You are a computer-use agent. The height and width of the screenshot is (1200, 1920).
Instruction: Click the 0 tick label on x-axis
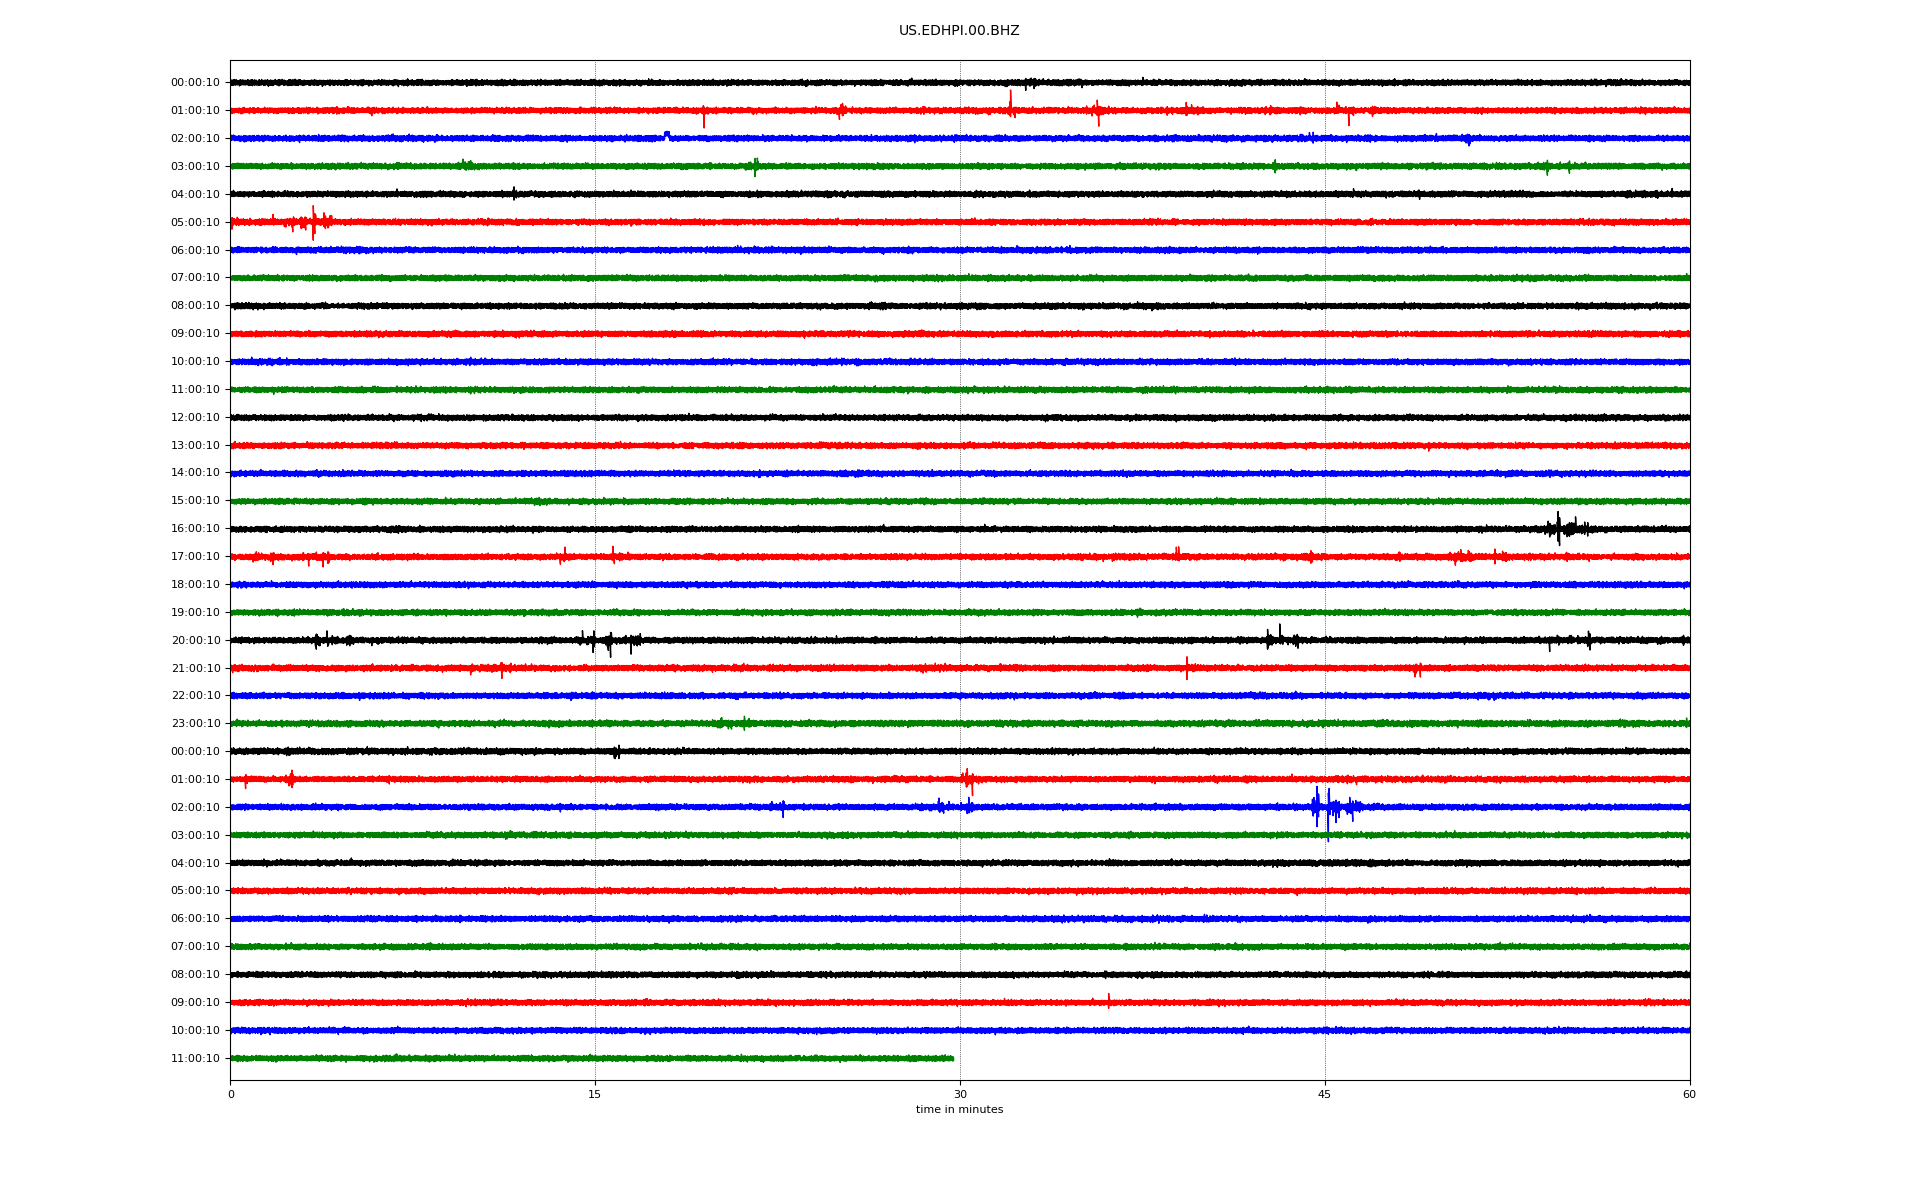click(231, 1094)
